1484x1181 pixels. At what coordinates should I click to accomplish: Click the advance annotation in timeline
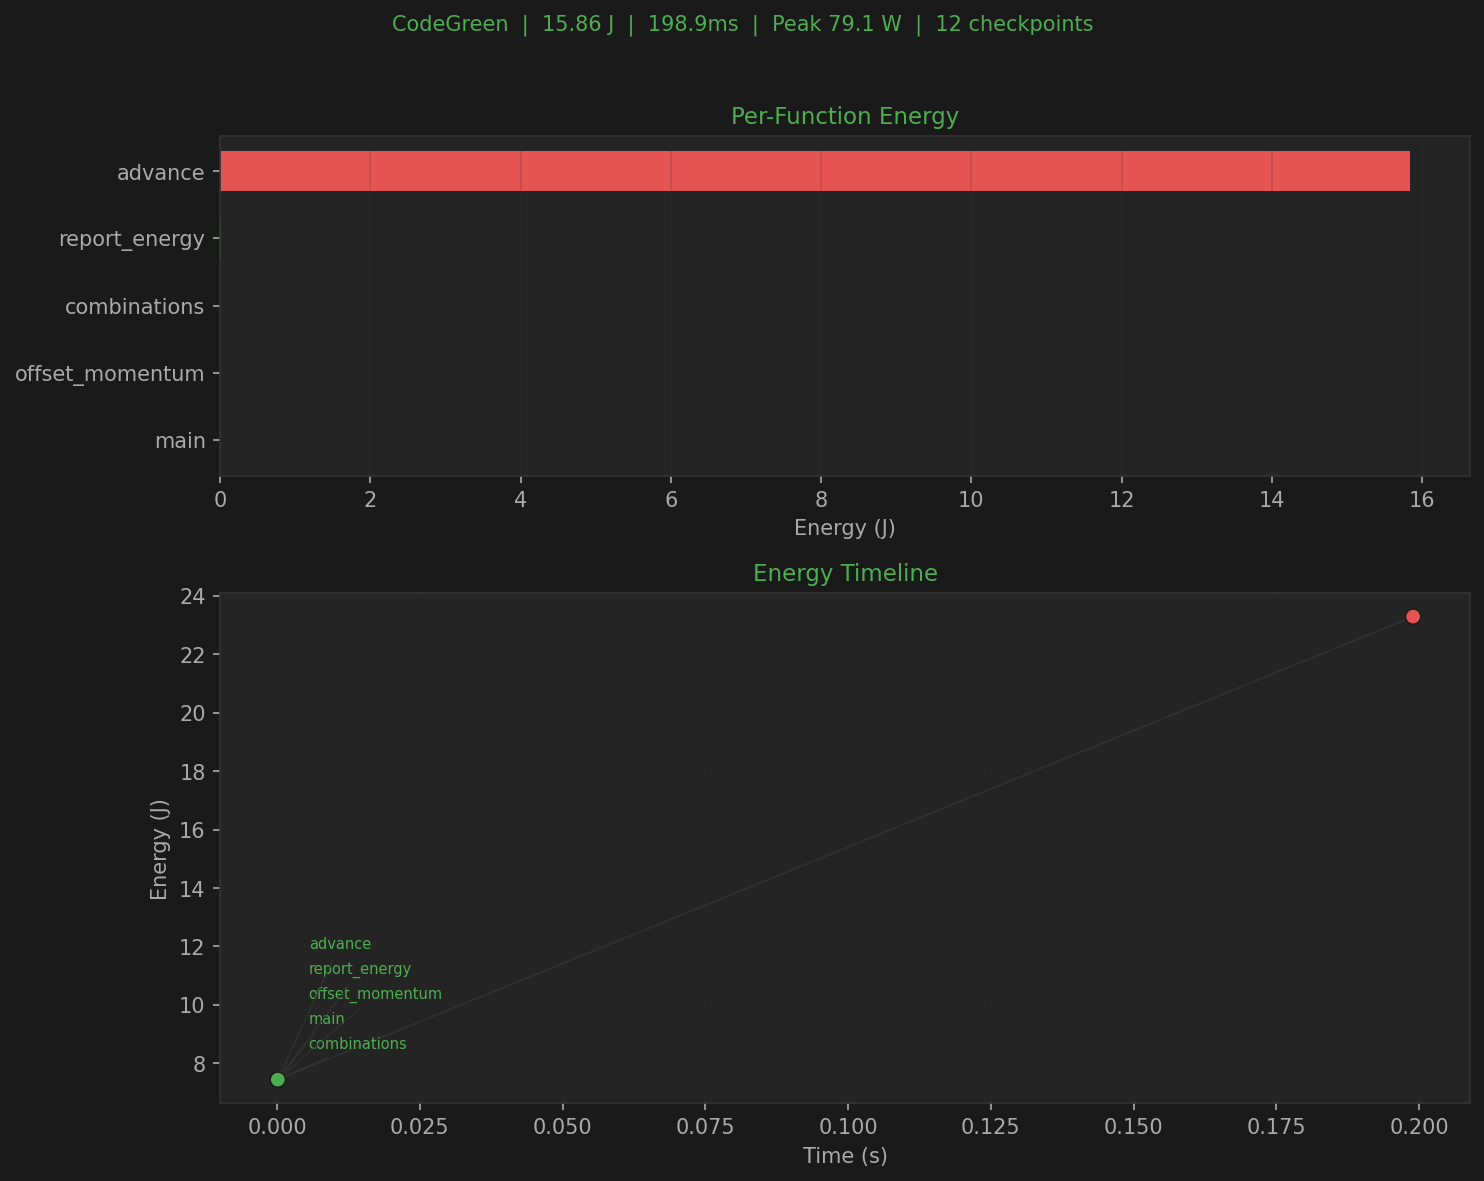point(340,944)
